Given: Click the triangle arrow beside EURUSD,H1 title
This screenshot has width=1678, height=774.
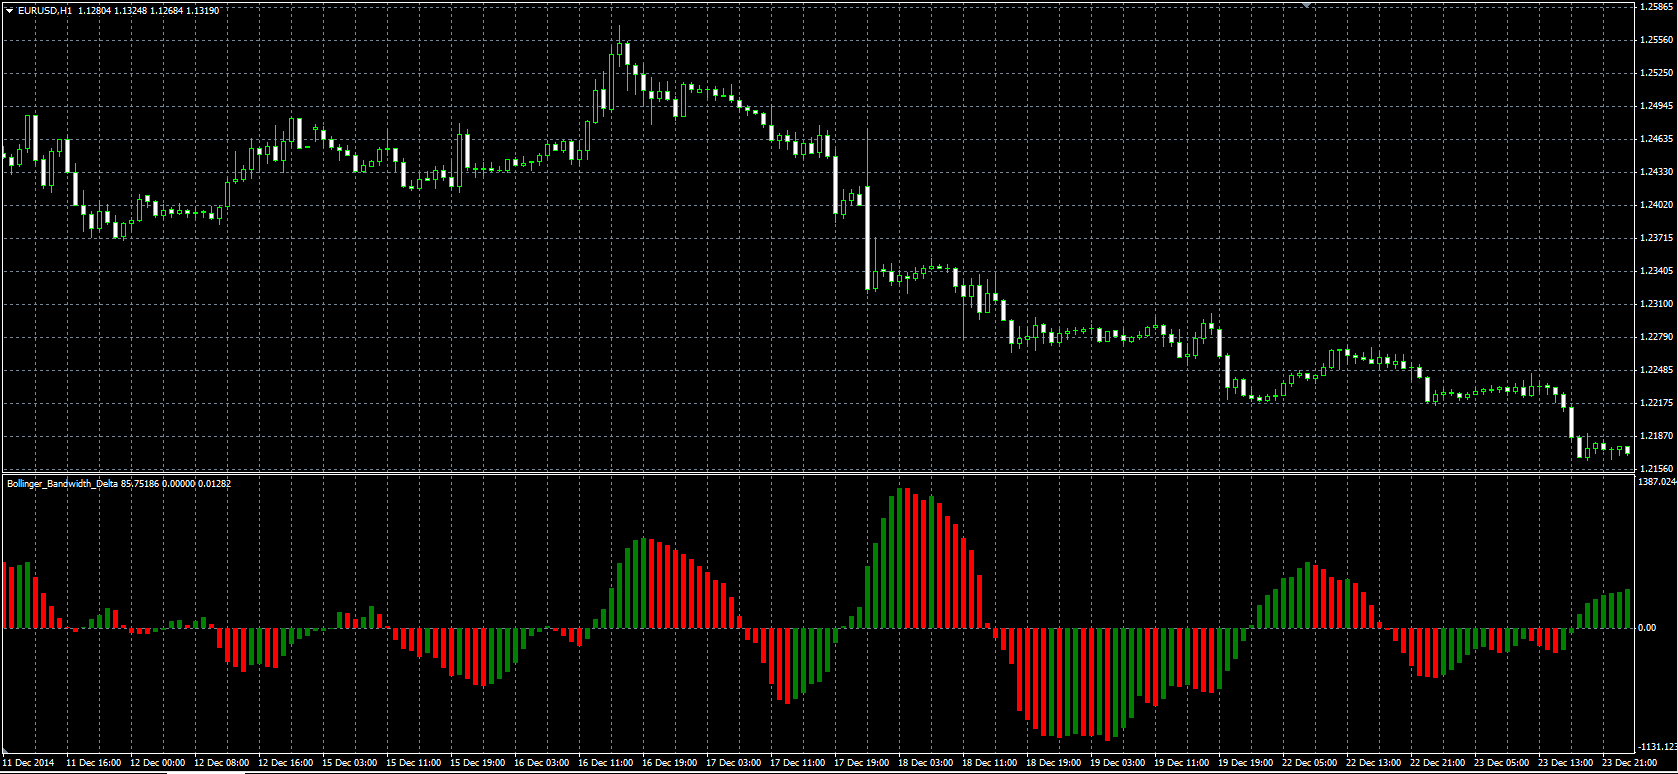Looking at the screenshot, I should [9, 10].
